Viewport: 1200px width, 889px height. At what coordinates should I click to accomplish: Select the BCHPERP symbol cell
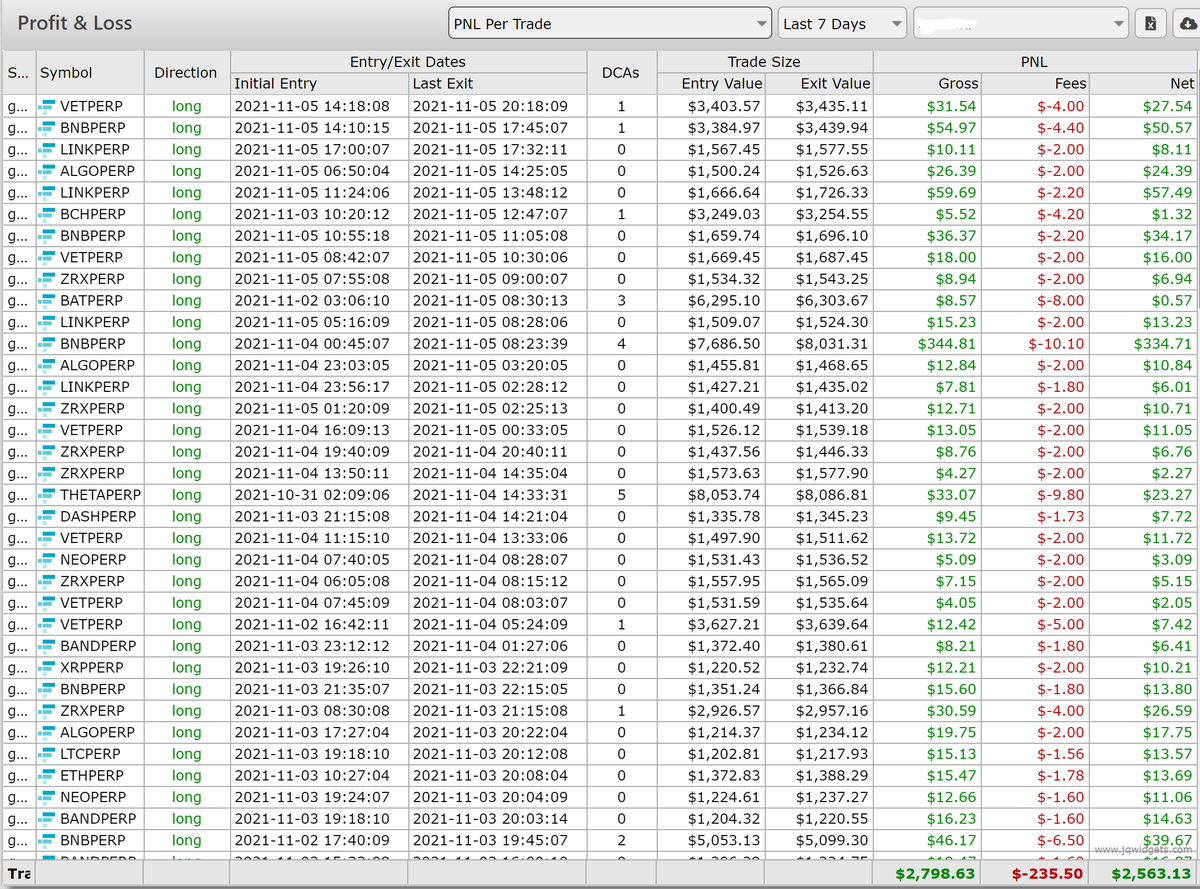90,214
